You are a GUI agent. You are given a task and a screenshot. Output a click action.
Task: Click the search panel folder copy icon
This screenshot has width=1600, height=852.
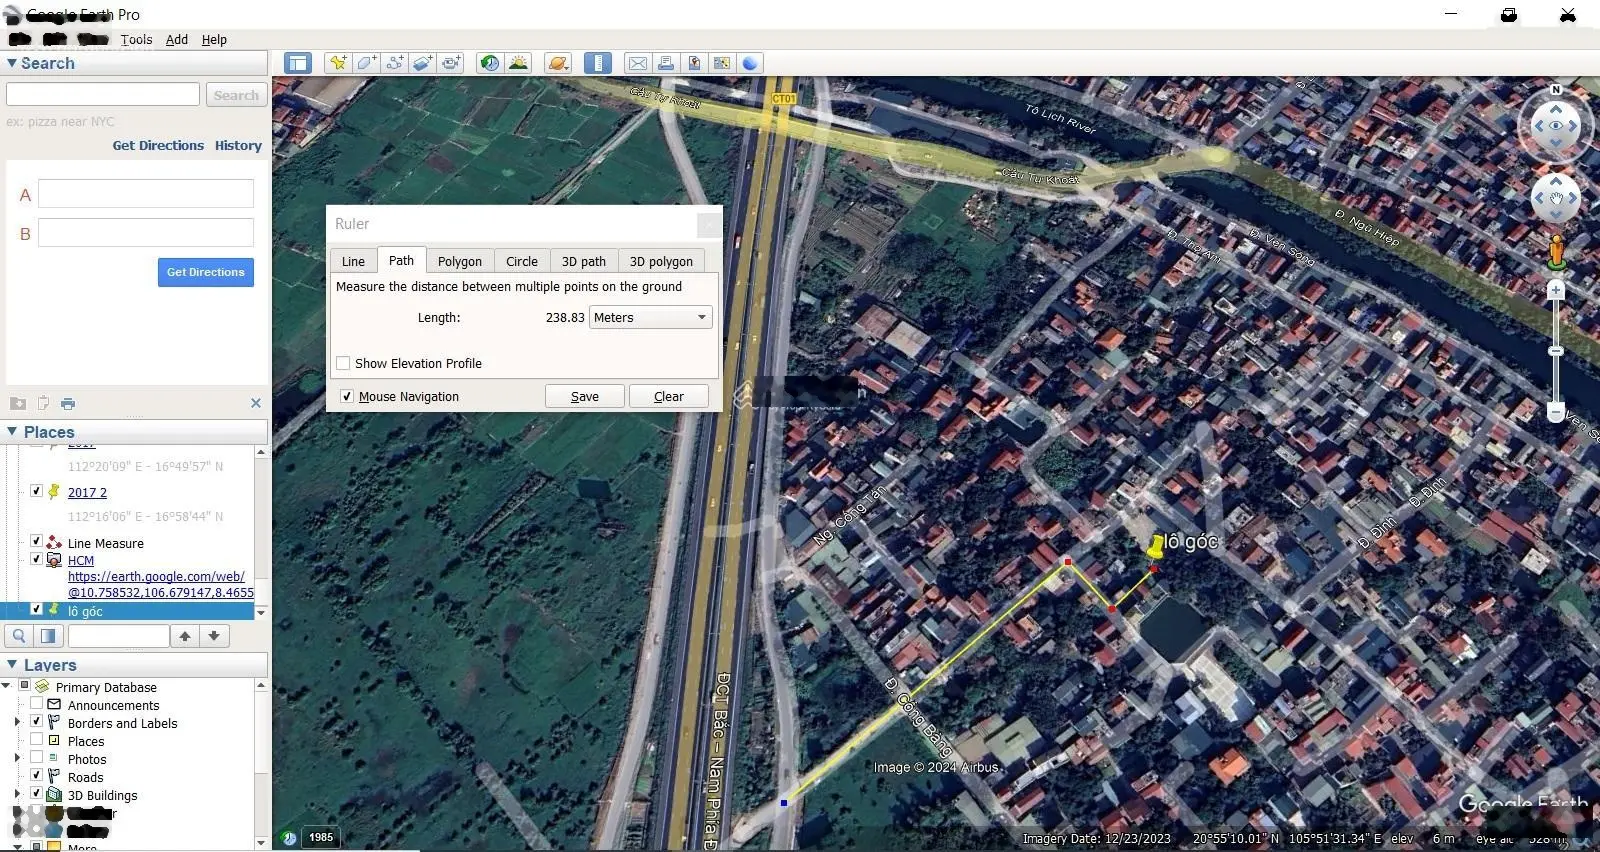pos(18,403)
